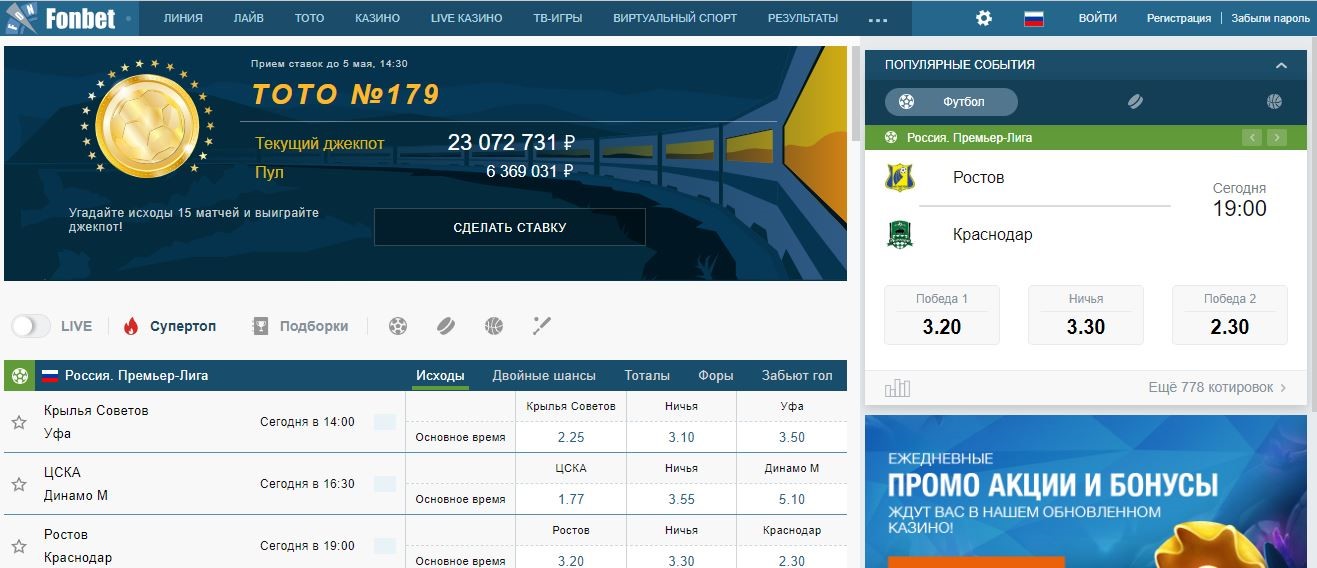Screen dimensions: 1317x568
Task: Expand Ещё 778 котировок
Action: coord(1218,387)
